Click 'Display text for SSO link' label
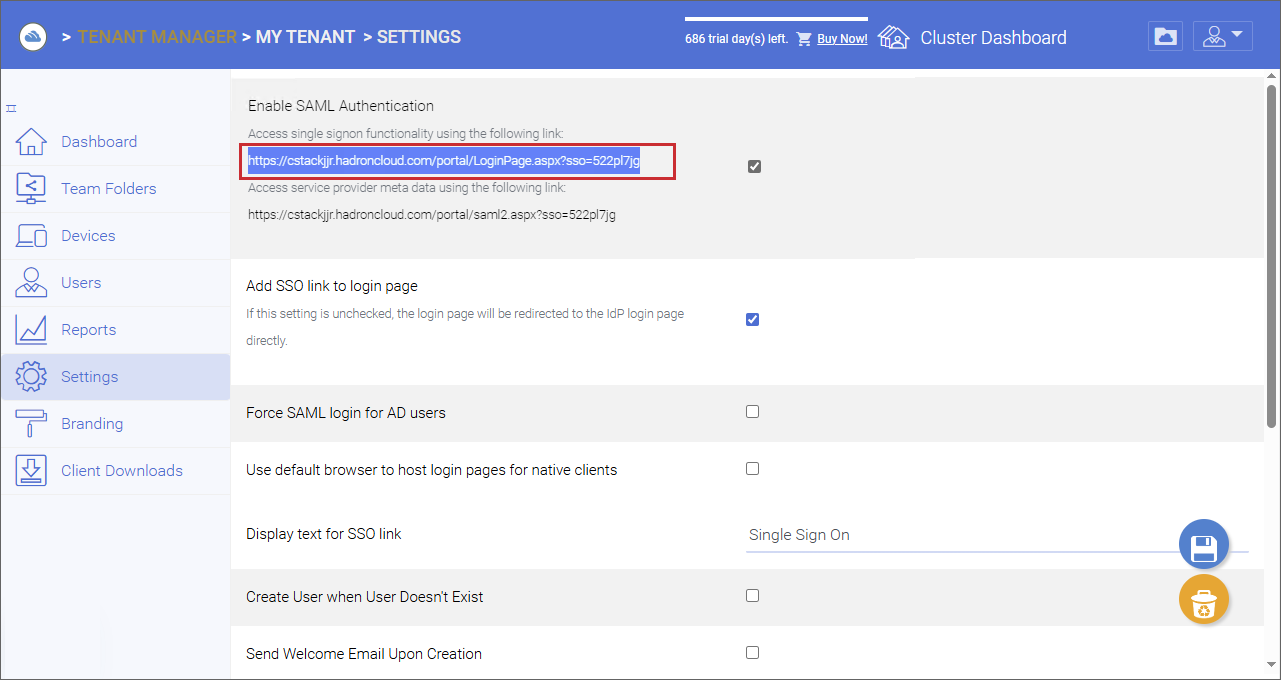This screenshot has height=680, width=1281. [324, 534]
